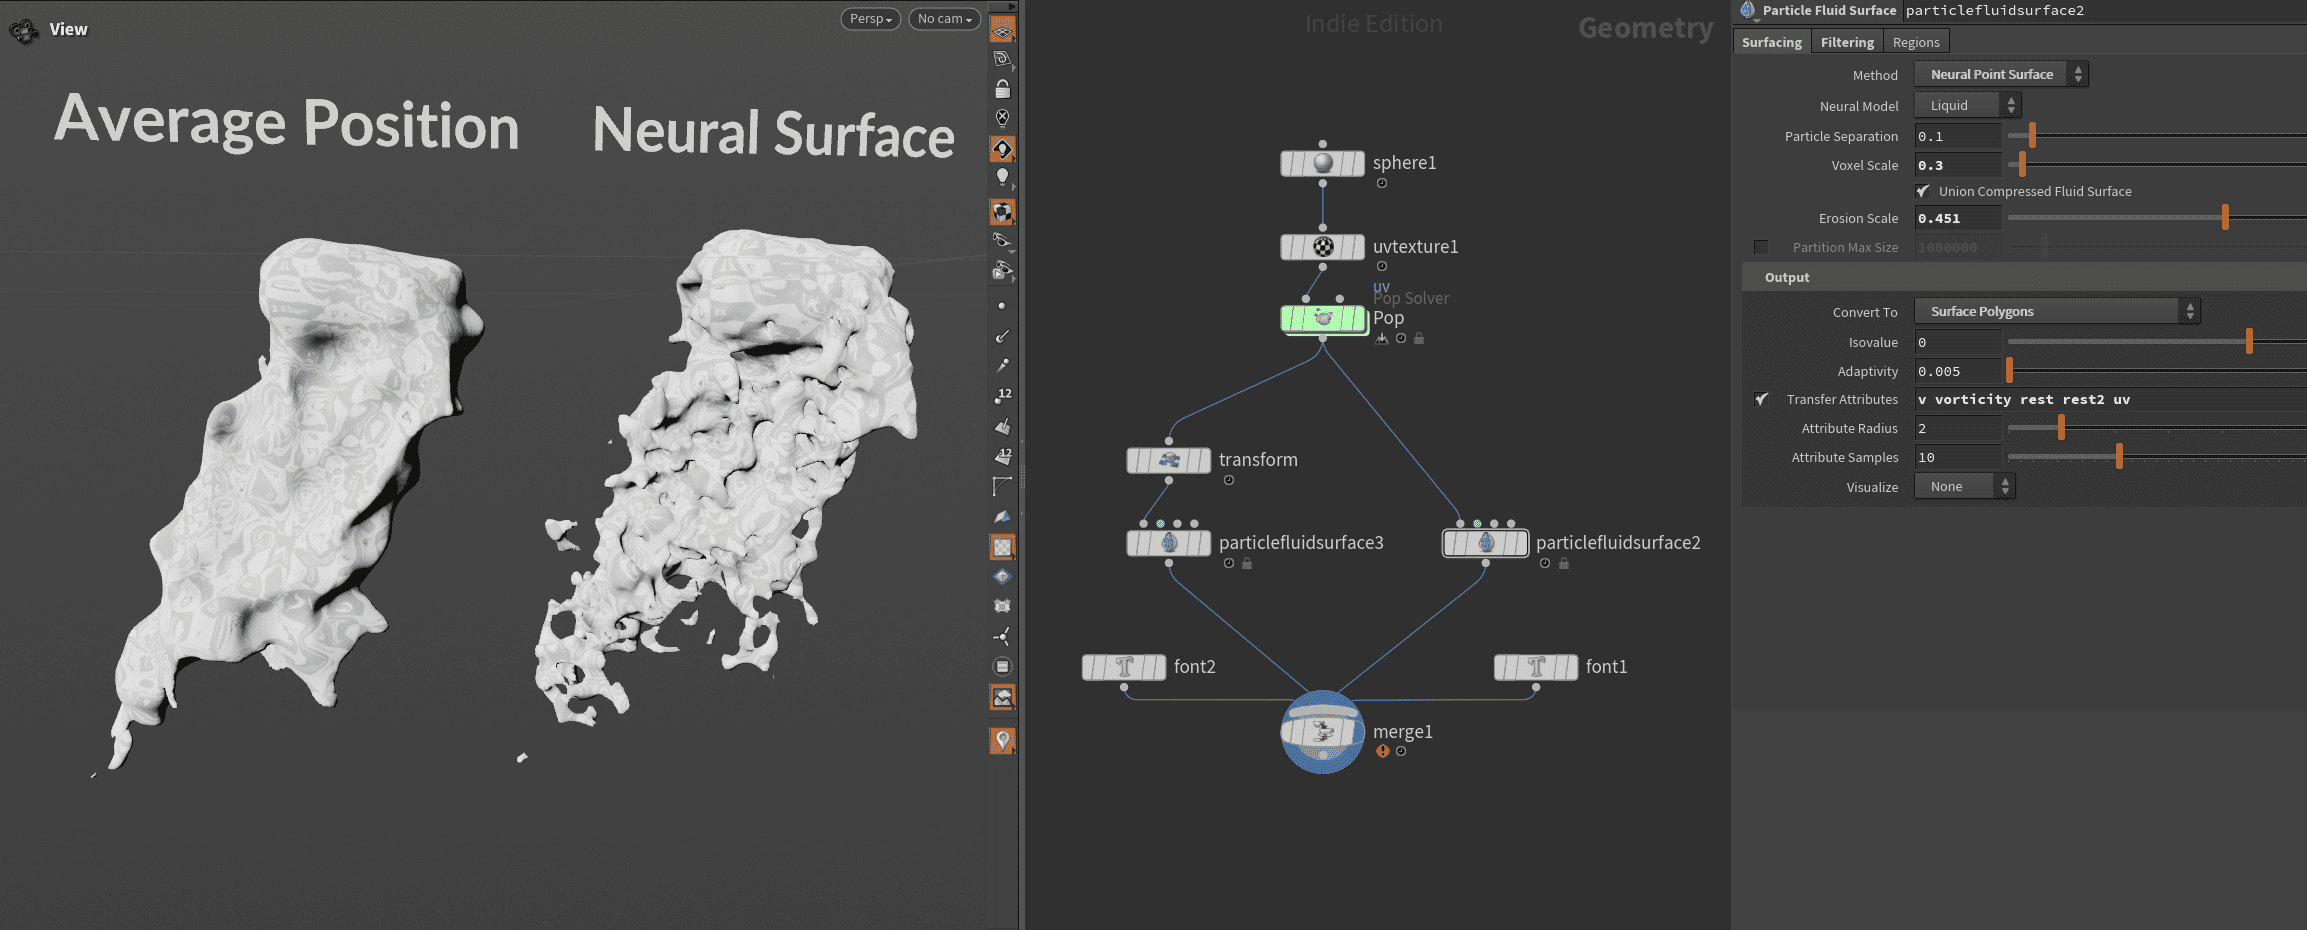2307x930 pixels.
Task: Select the font2 node icon
Action: tap(1123, 666)
